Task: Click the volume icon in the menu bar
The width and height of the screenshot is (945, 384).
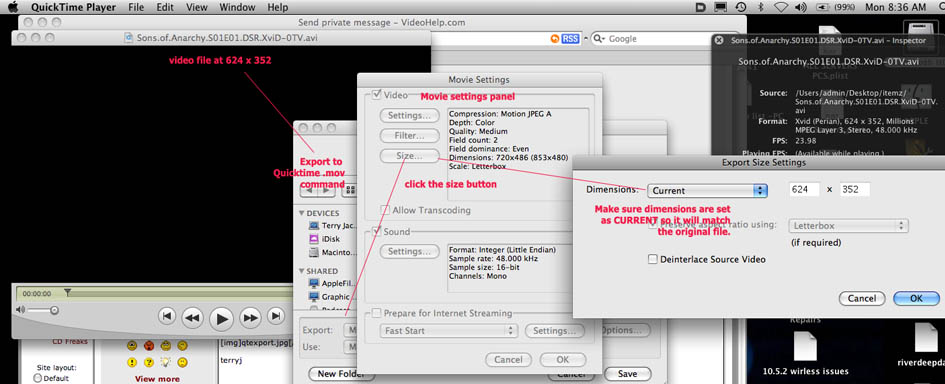Action: [800, 7]
